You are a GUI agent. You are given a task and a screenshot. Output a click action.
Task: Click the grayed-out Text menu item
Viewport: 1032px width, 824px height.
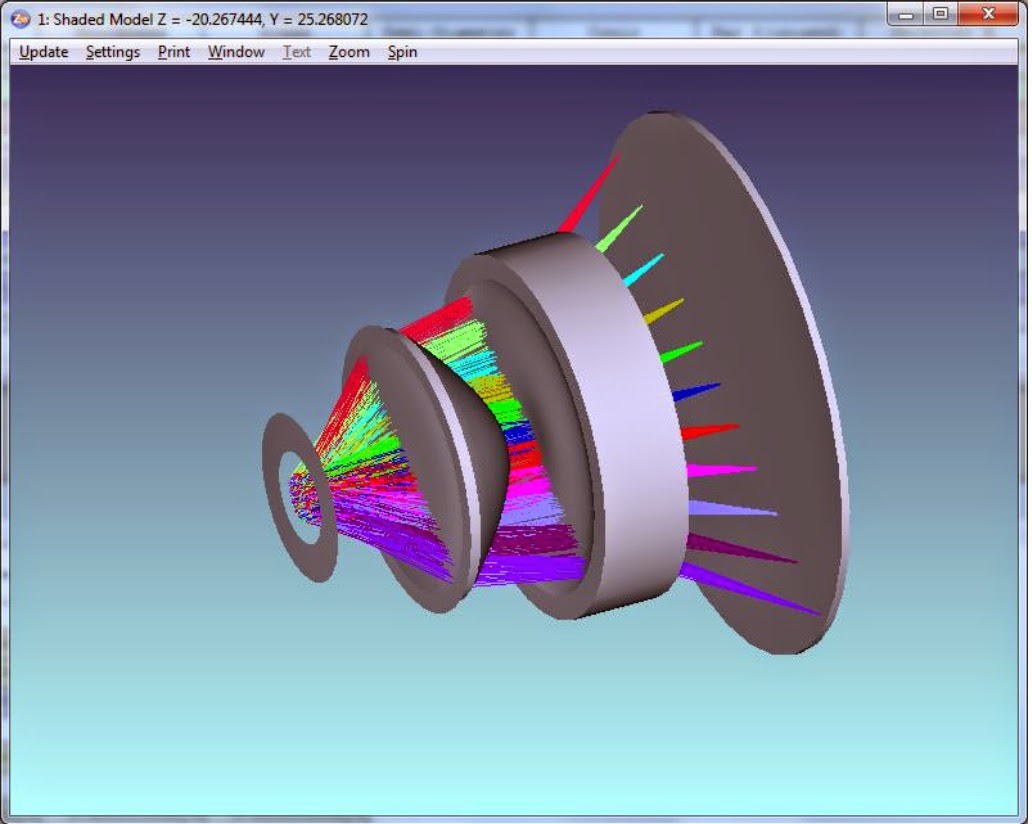pyautogui.click(x=296, y=52)
